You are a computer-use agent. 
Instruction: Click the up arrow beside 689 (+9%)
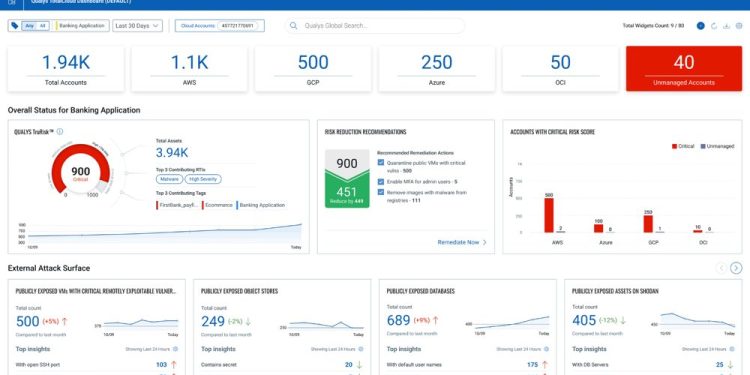(x=435, y=320)
